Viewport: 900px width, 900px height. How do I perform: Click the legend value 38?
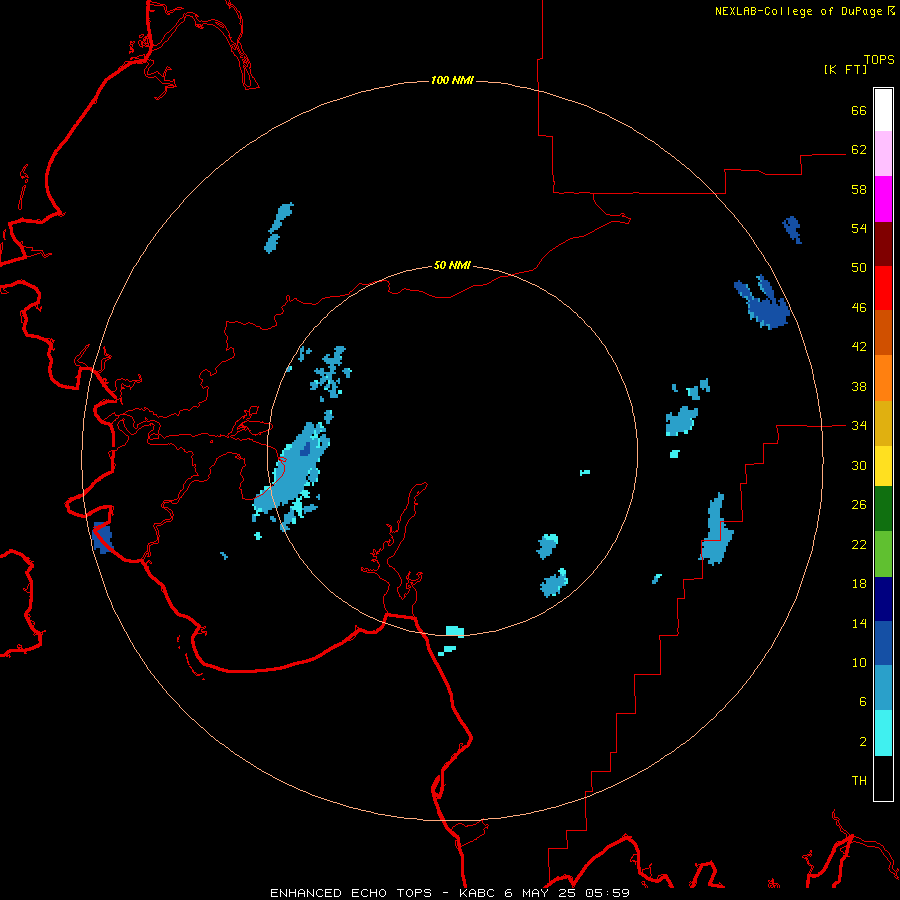859,387
